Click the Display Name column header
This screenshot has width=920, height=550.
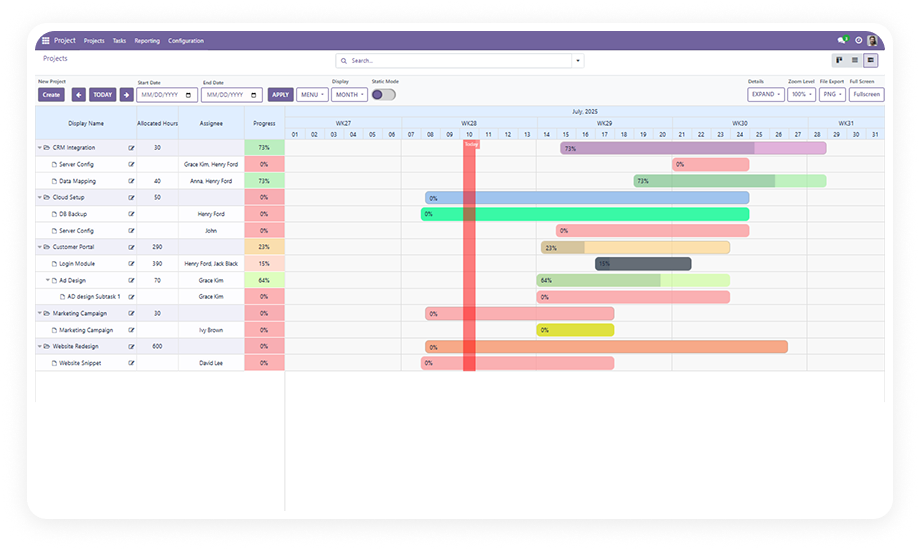pyautogui.click(x=86, y=123)
